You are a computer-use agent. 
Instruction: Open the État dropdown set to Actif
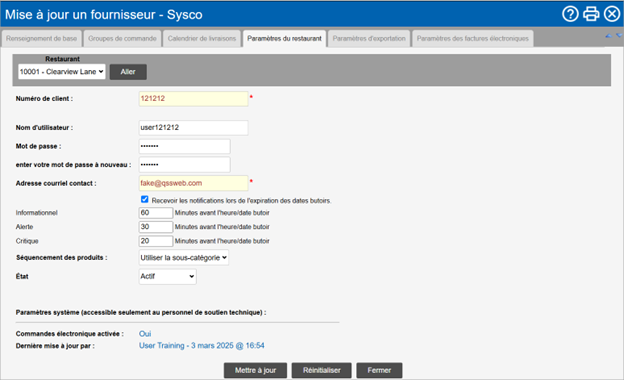pyautogui.click(x=168, y=276)
